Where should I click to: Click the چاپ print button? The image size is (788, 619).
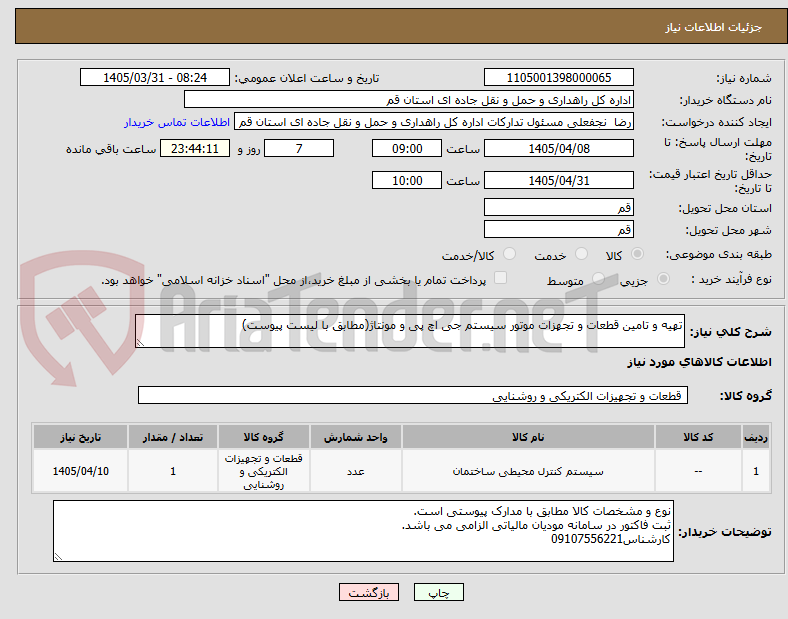tap(439, 592)
